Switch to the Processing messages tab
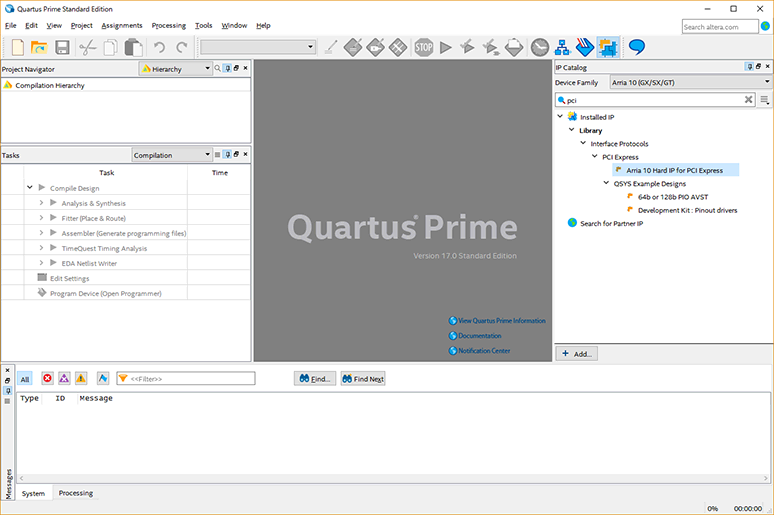The image size is (774, 515). click(76, 493)
